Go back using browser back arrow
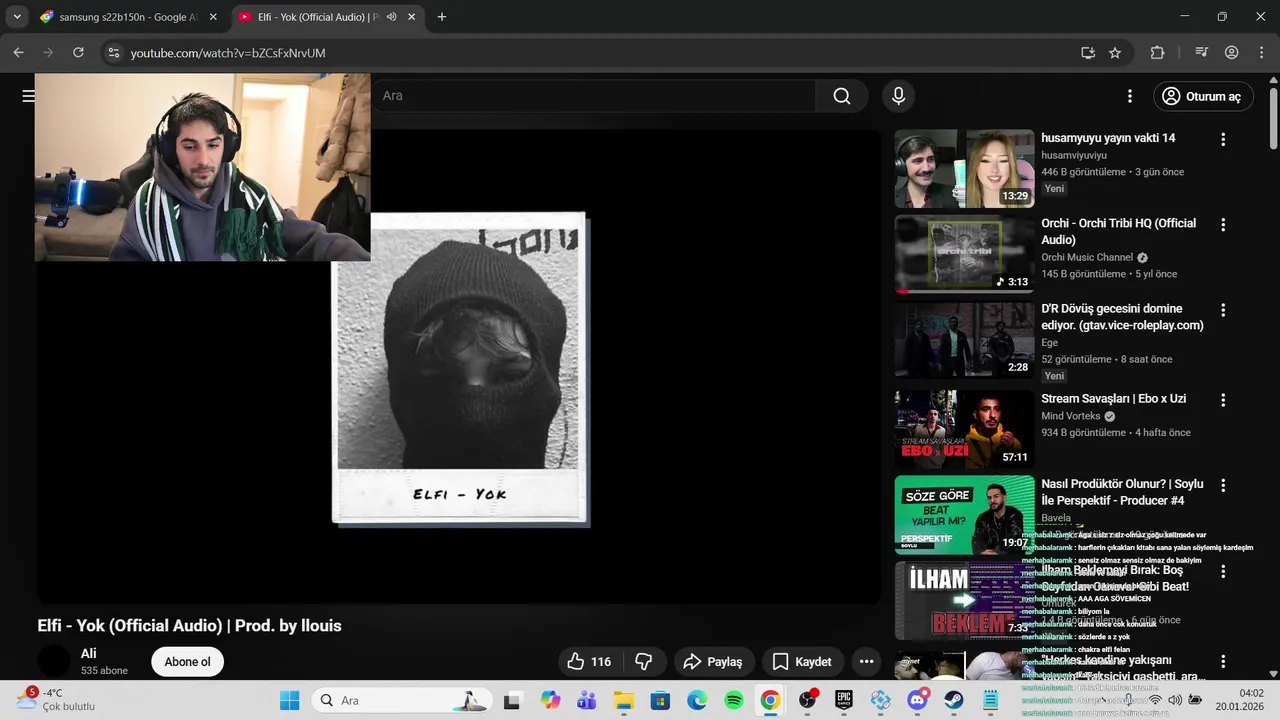This screenshot has width=1280, height=720. [x=18, y=53]
